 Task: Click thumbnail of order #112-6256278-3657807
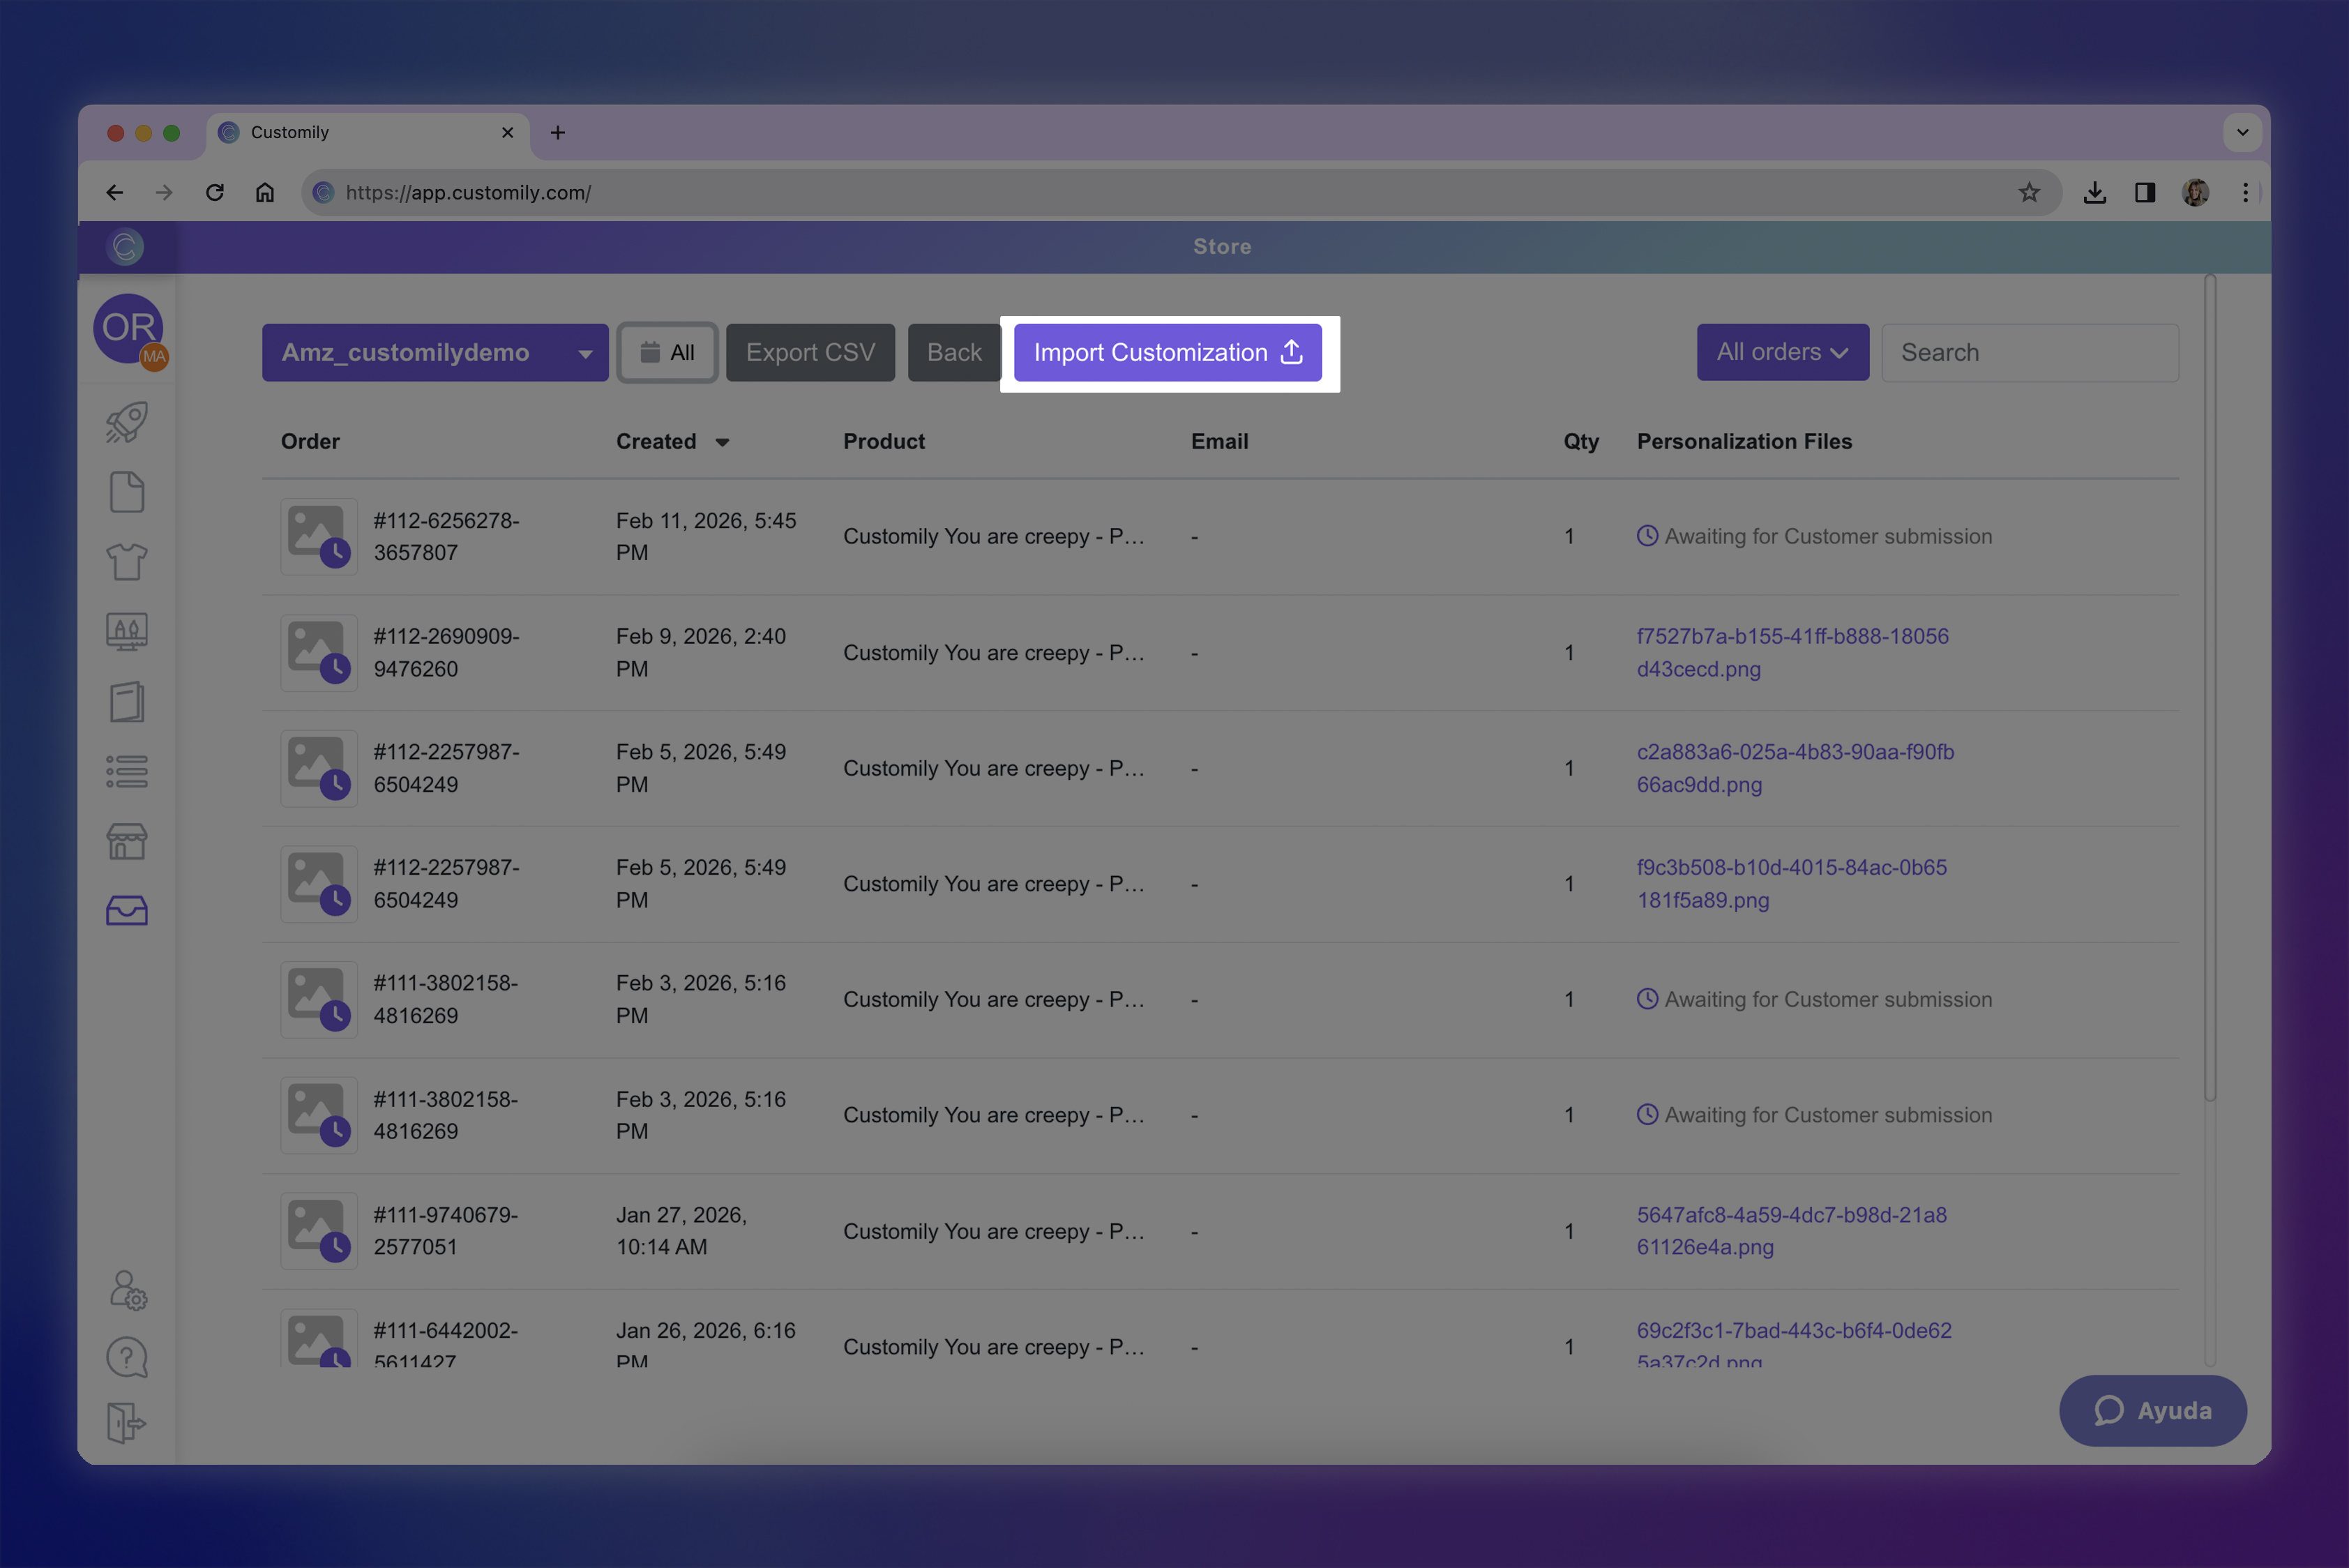(319, 536)
